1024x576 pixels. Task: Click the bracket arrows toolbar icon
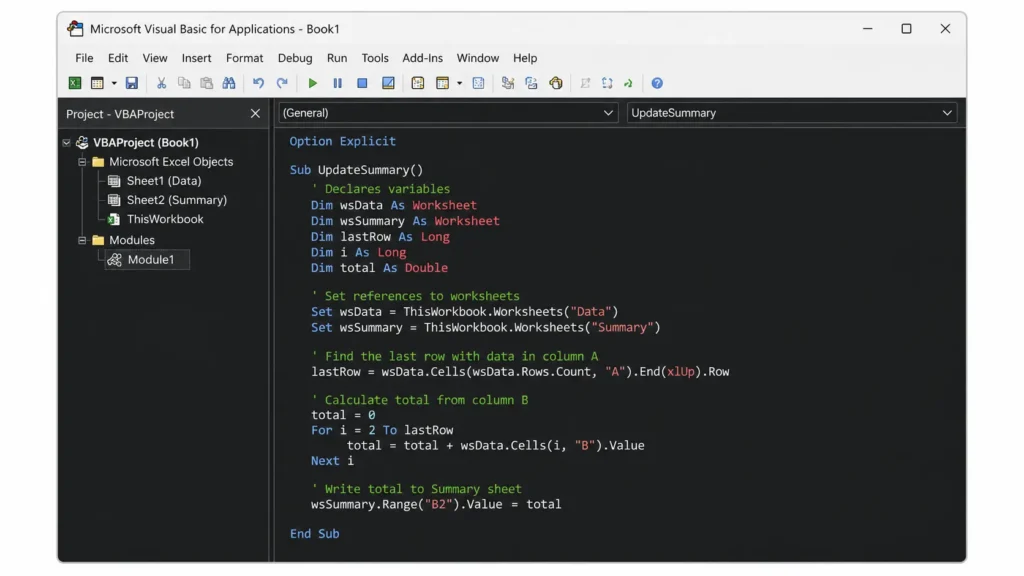tap(607, 83)
